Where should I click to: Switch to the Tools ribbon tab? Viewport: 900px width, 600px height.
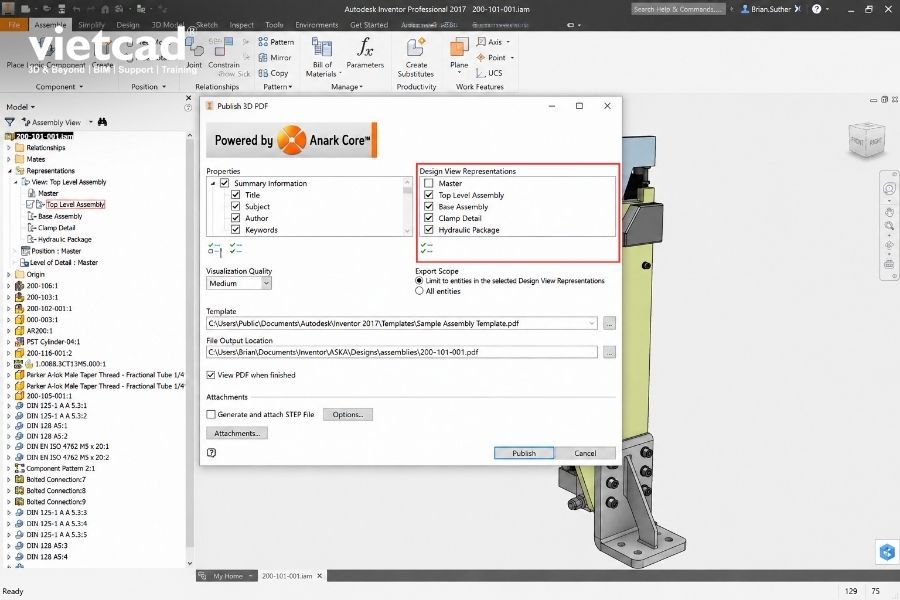[274, 25]
